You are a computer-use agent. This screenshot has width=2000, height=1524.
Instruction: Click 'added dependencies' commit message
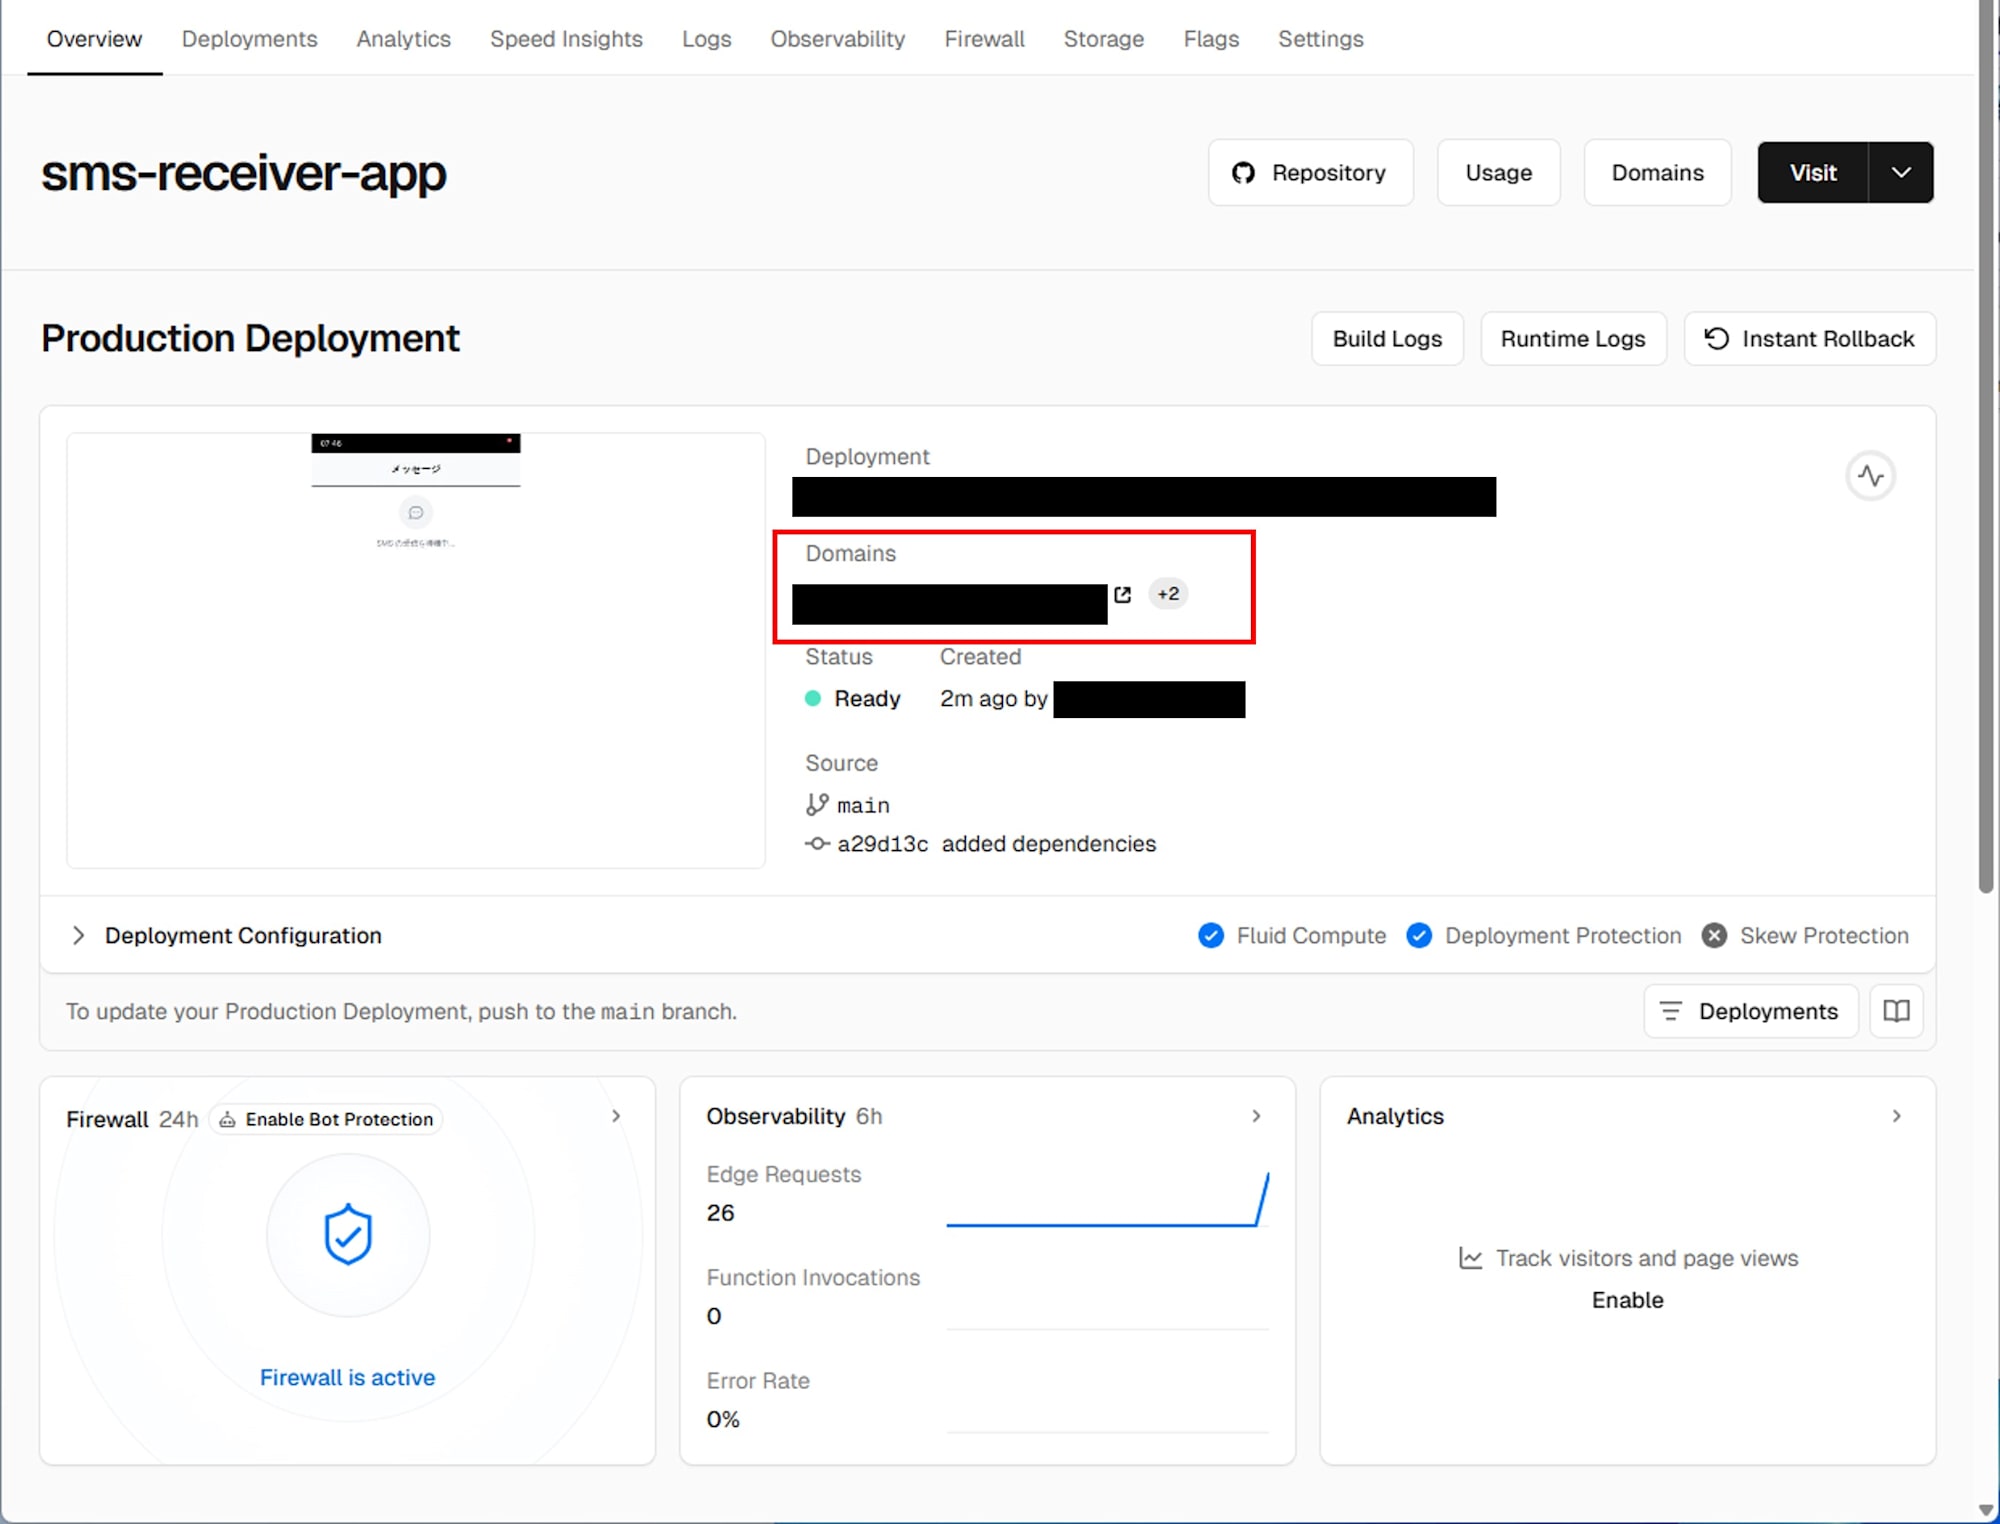[x=1048, y=844]
